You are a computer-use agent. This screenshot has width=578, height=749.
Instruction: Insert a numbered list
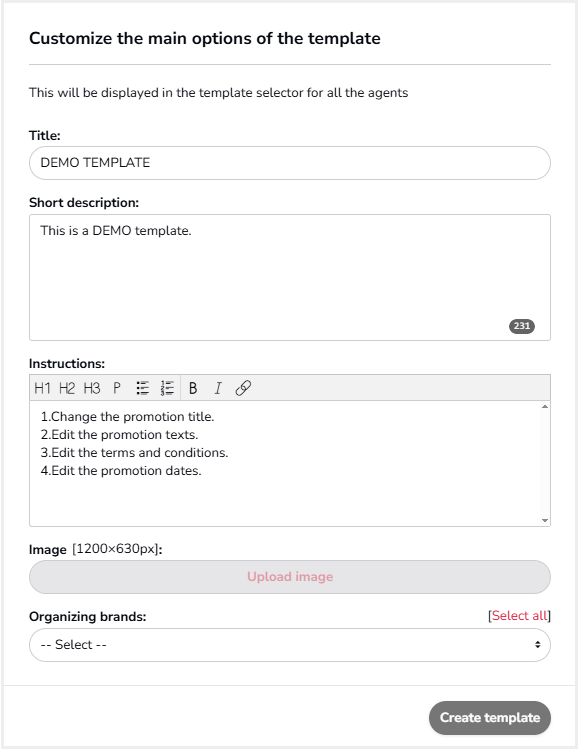pyautogui.click(x=167, y=388)
